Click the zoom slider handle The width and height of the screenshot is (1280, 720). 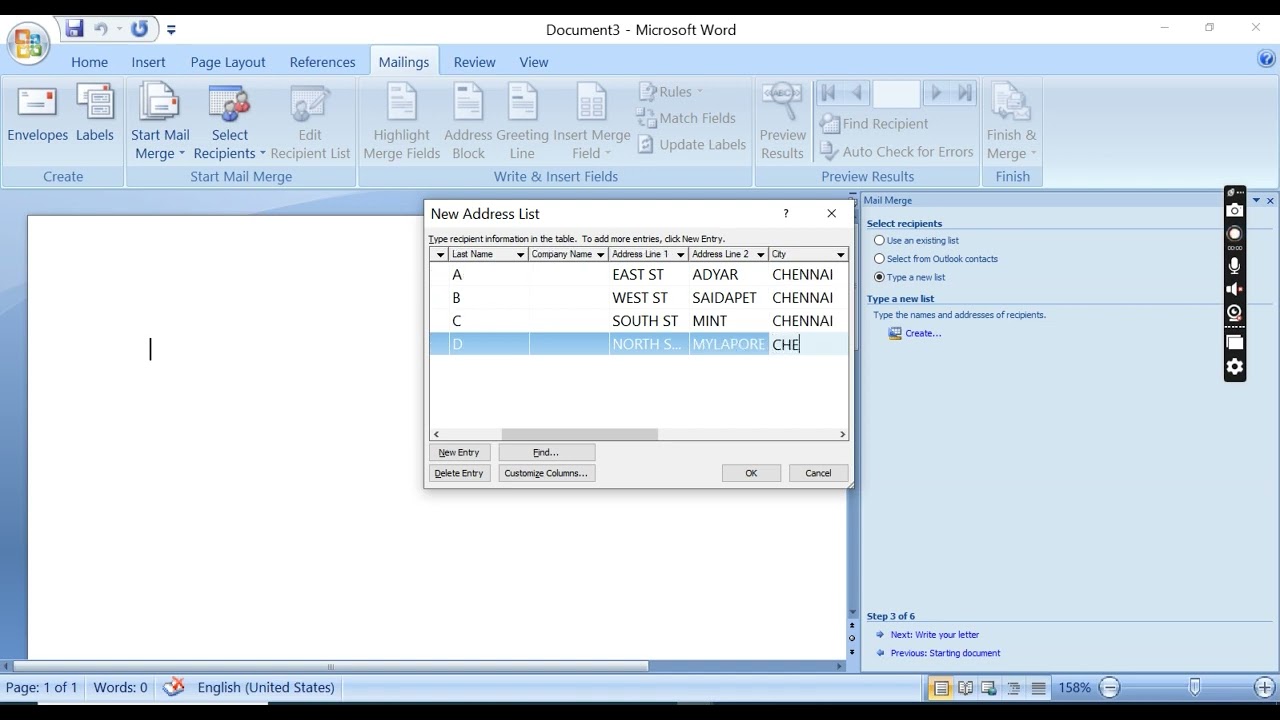pyautogui.click(x=1194, y=688)
